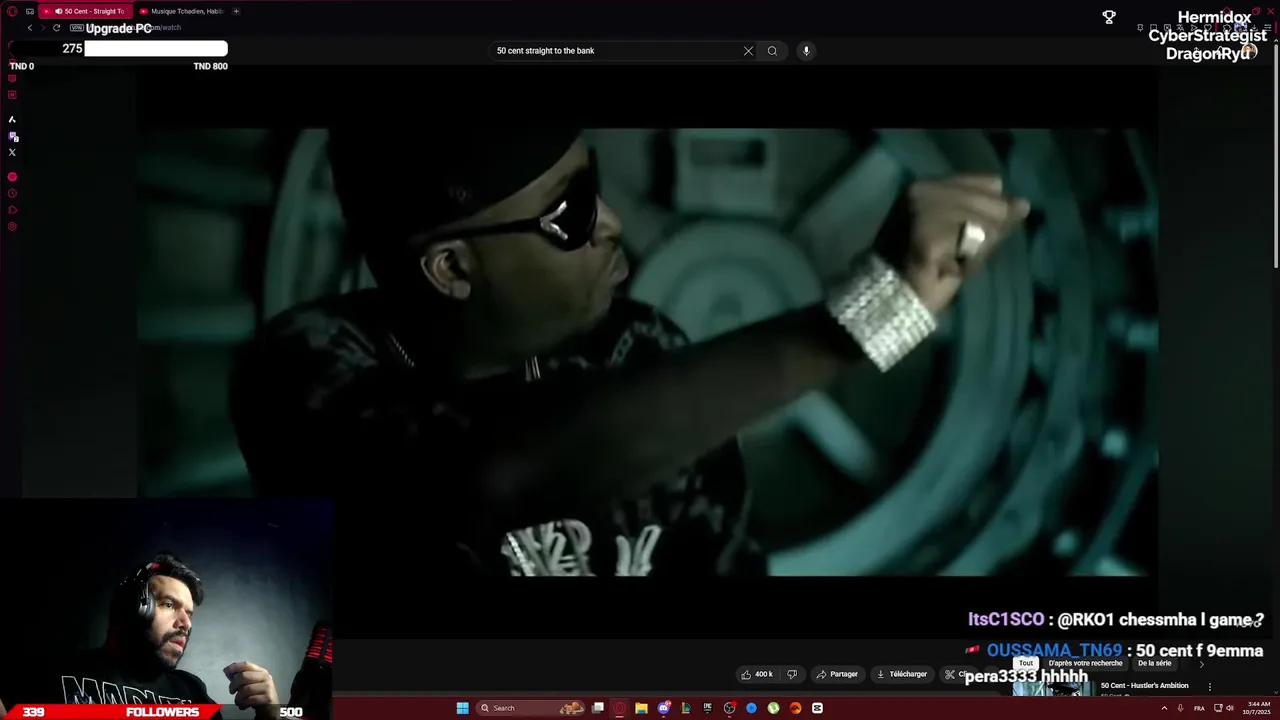Open History clock icon in sidebar
The width and height of the screenshot is (1280, 720).
coord(12,194)
